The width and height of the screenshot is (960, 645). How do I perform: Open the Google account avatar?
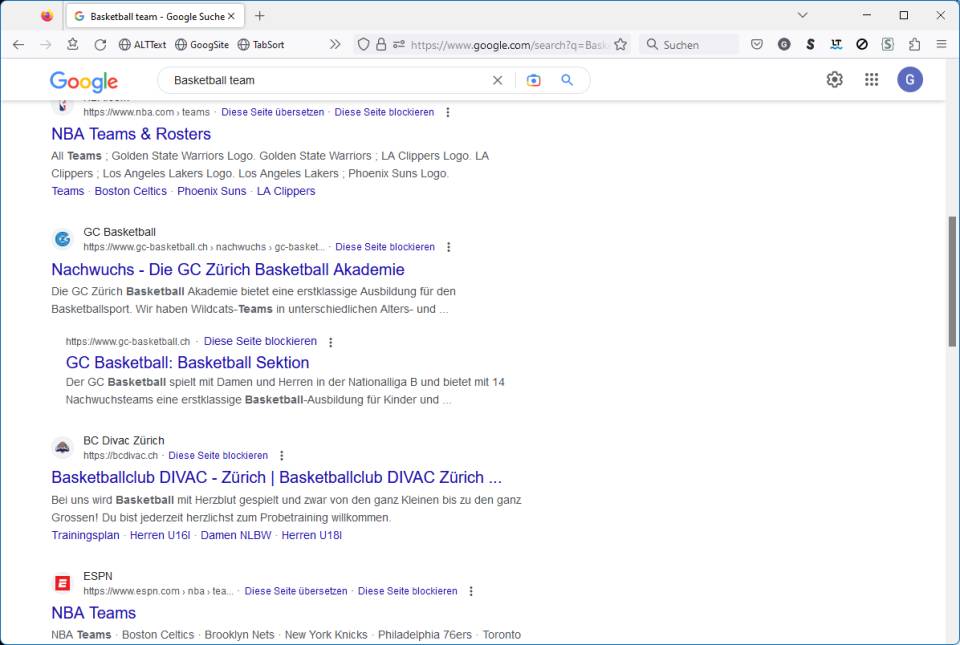pos(910,79)
